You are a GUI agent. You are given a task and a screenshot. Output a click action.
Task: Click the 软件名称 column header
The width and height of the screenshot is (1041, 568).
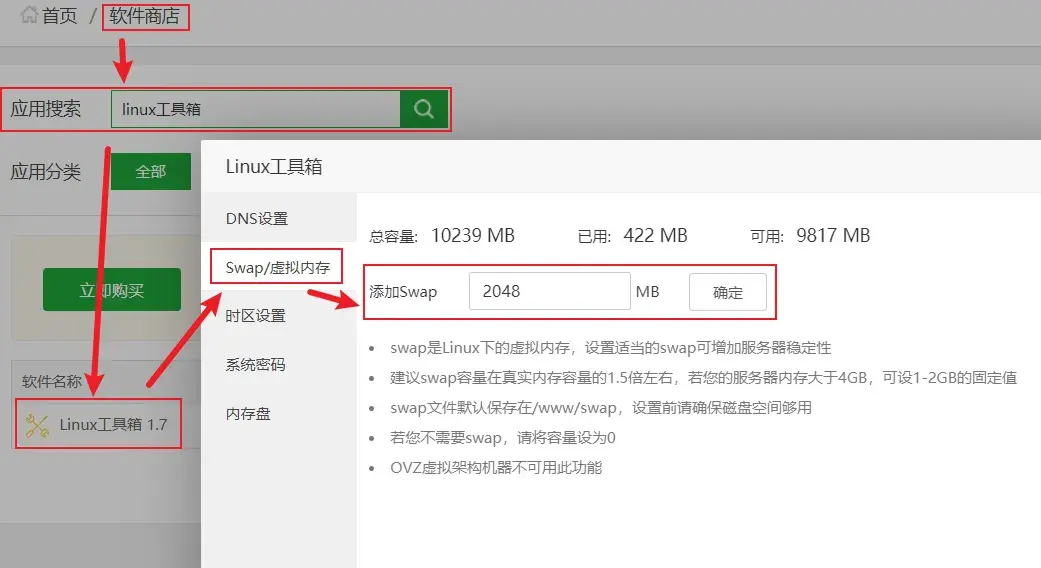pos(52,382)
